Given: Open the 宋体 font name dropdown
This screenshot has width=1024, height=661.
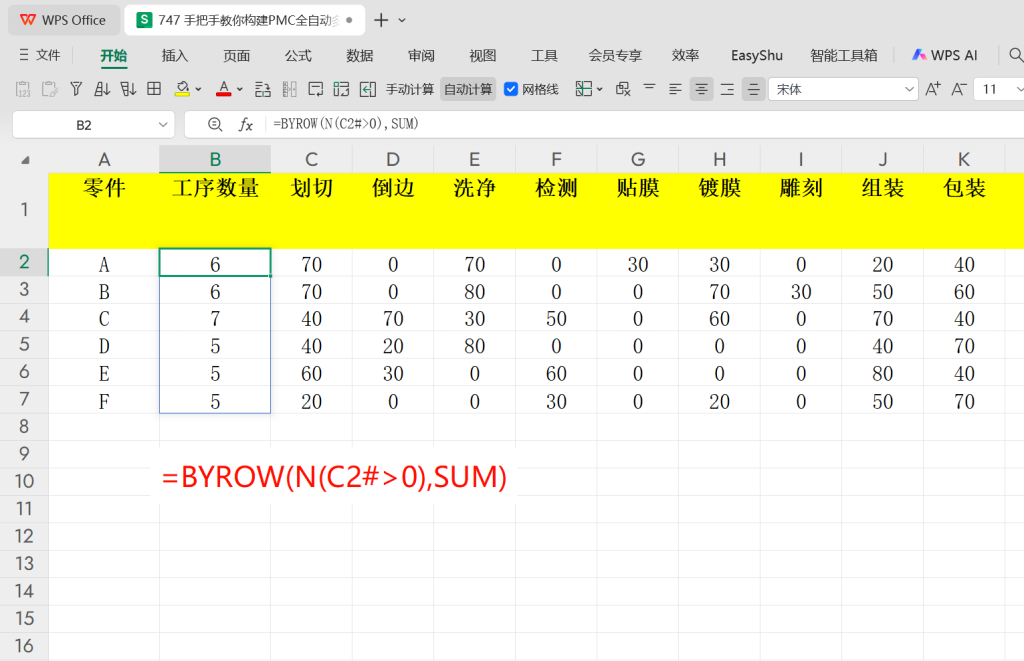Looking at the screenshot, I should (909, 89).
